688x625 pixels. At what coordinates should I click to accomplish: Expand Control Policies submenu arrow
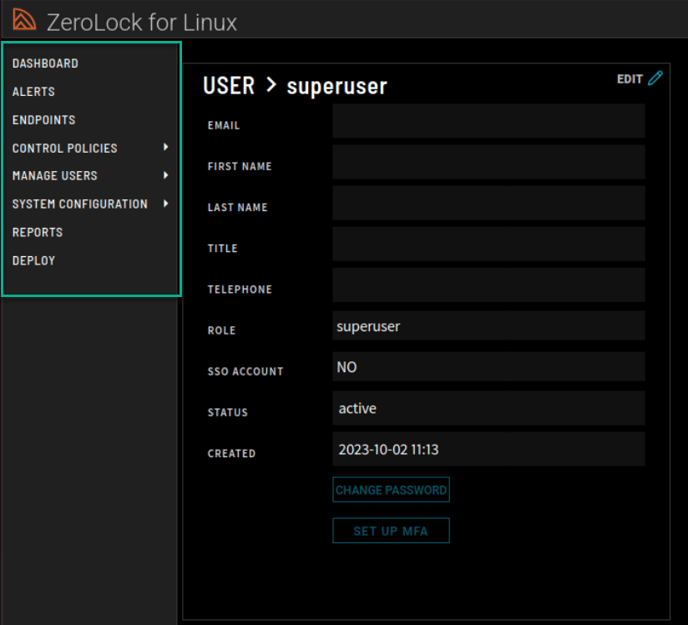[x=165, y=147]
